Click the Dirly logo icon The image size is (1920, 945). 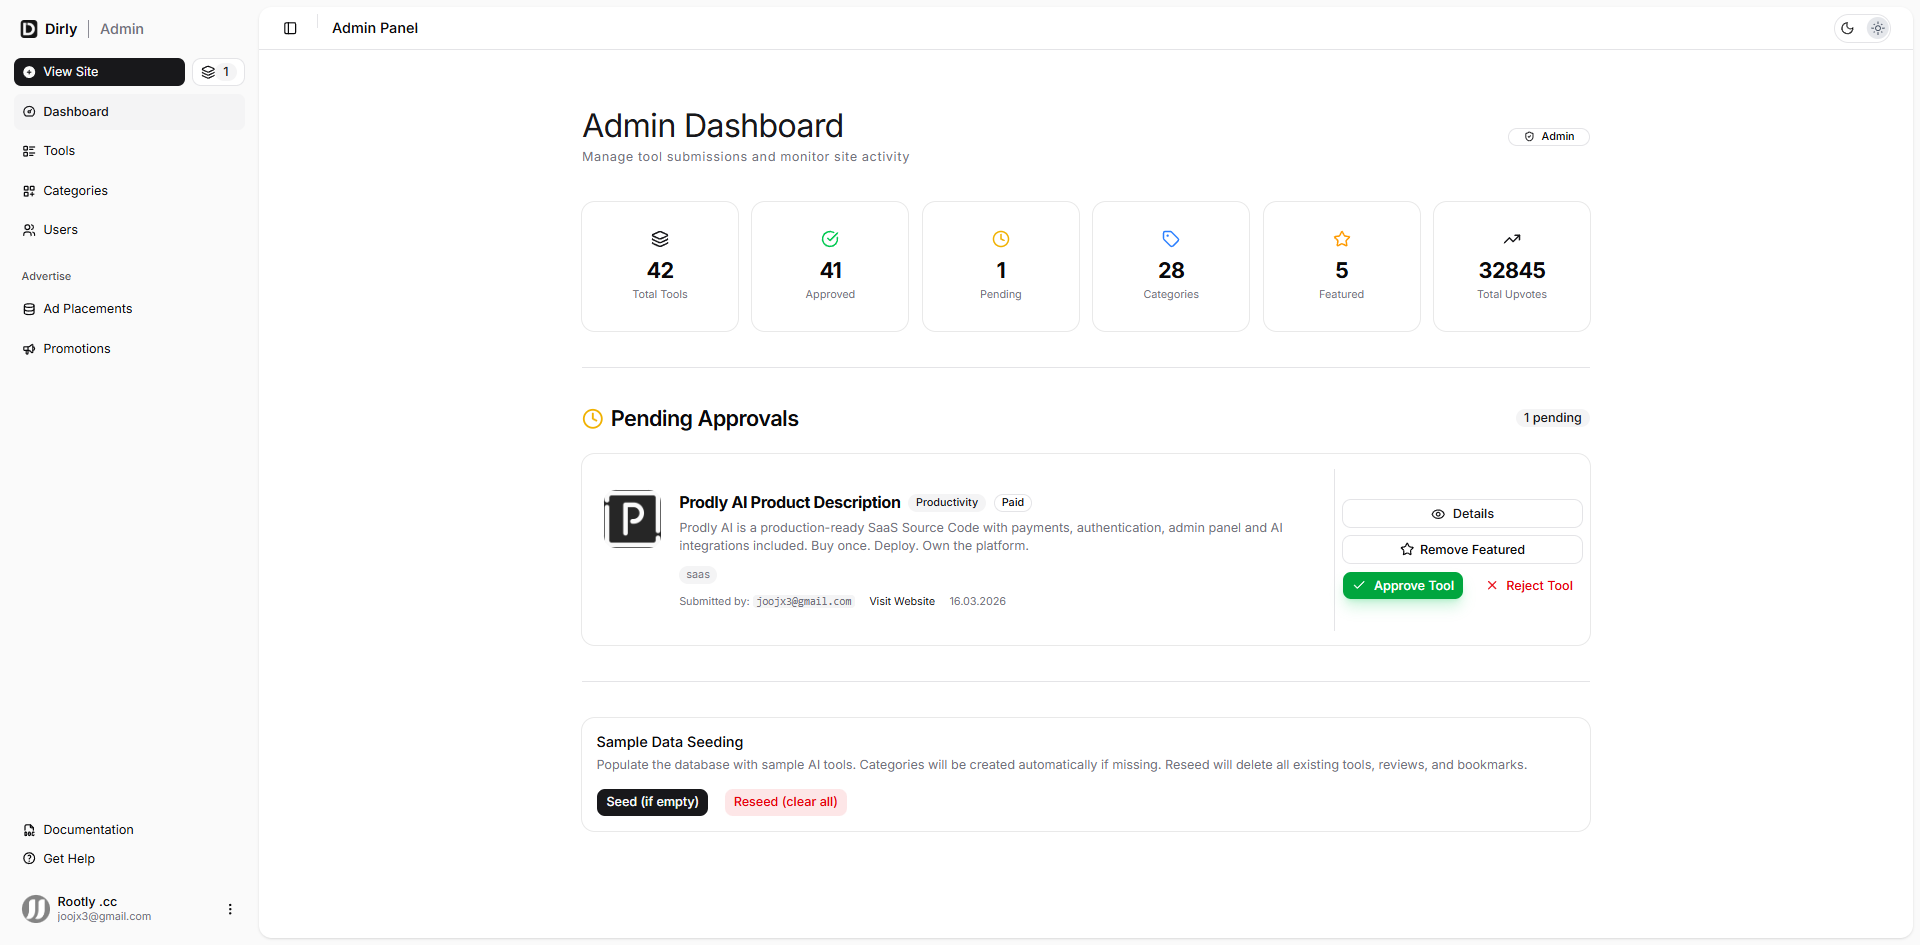click(29, 29)
